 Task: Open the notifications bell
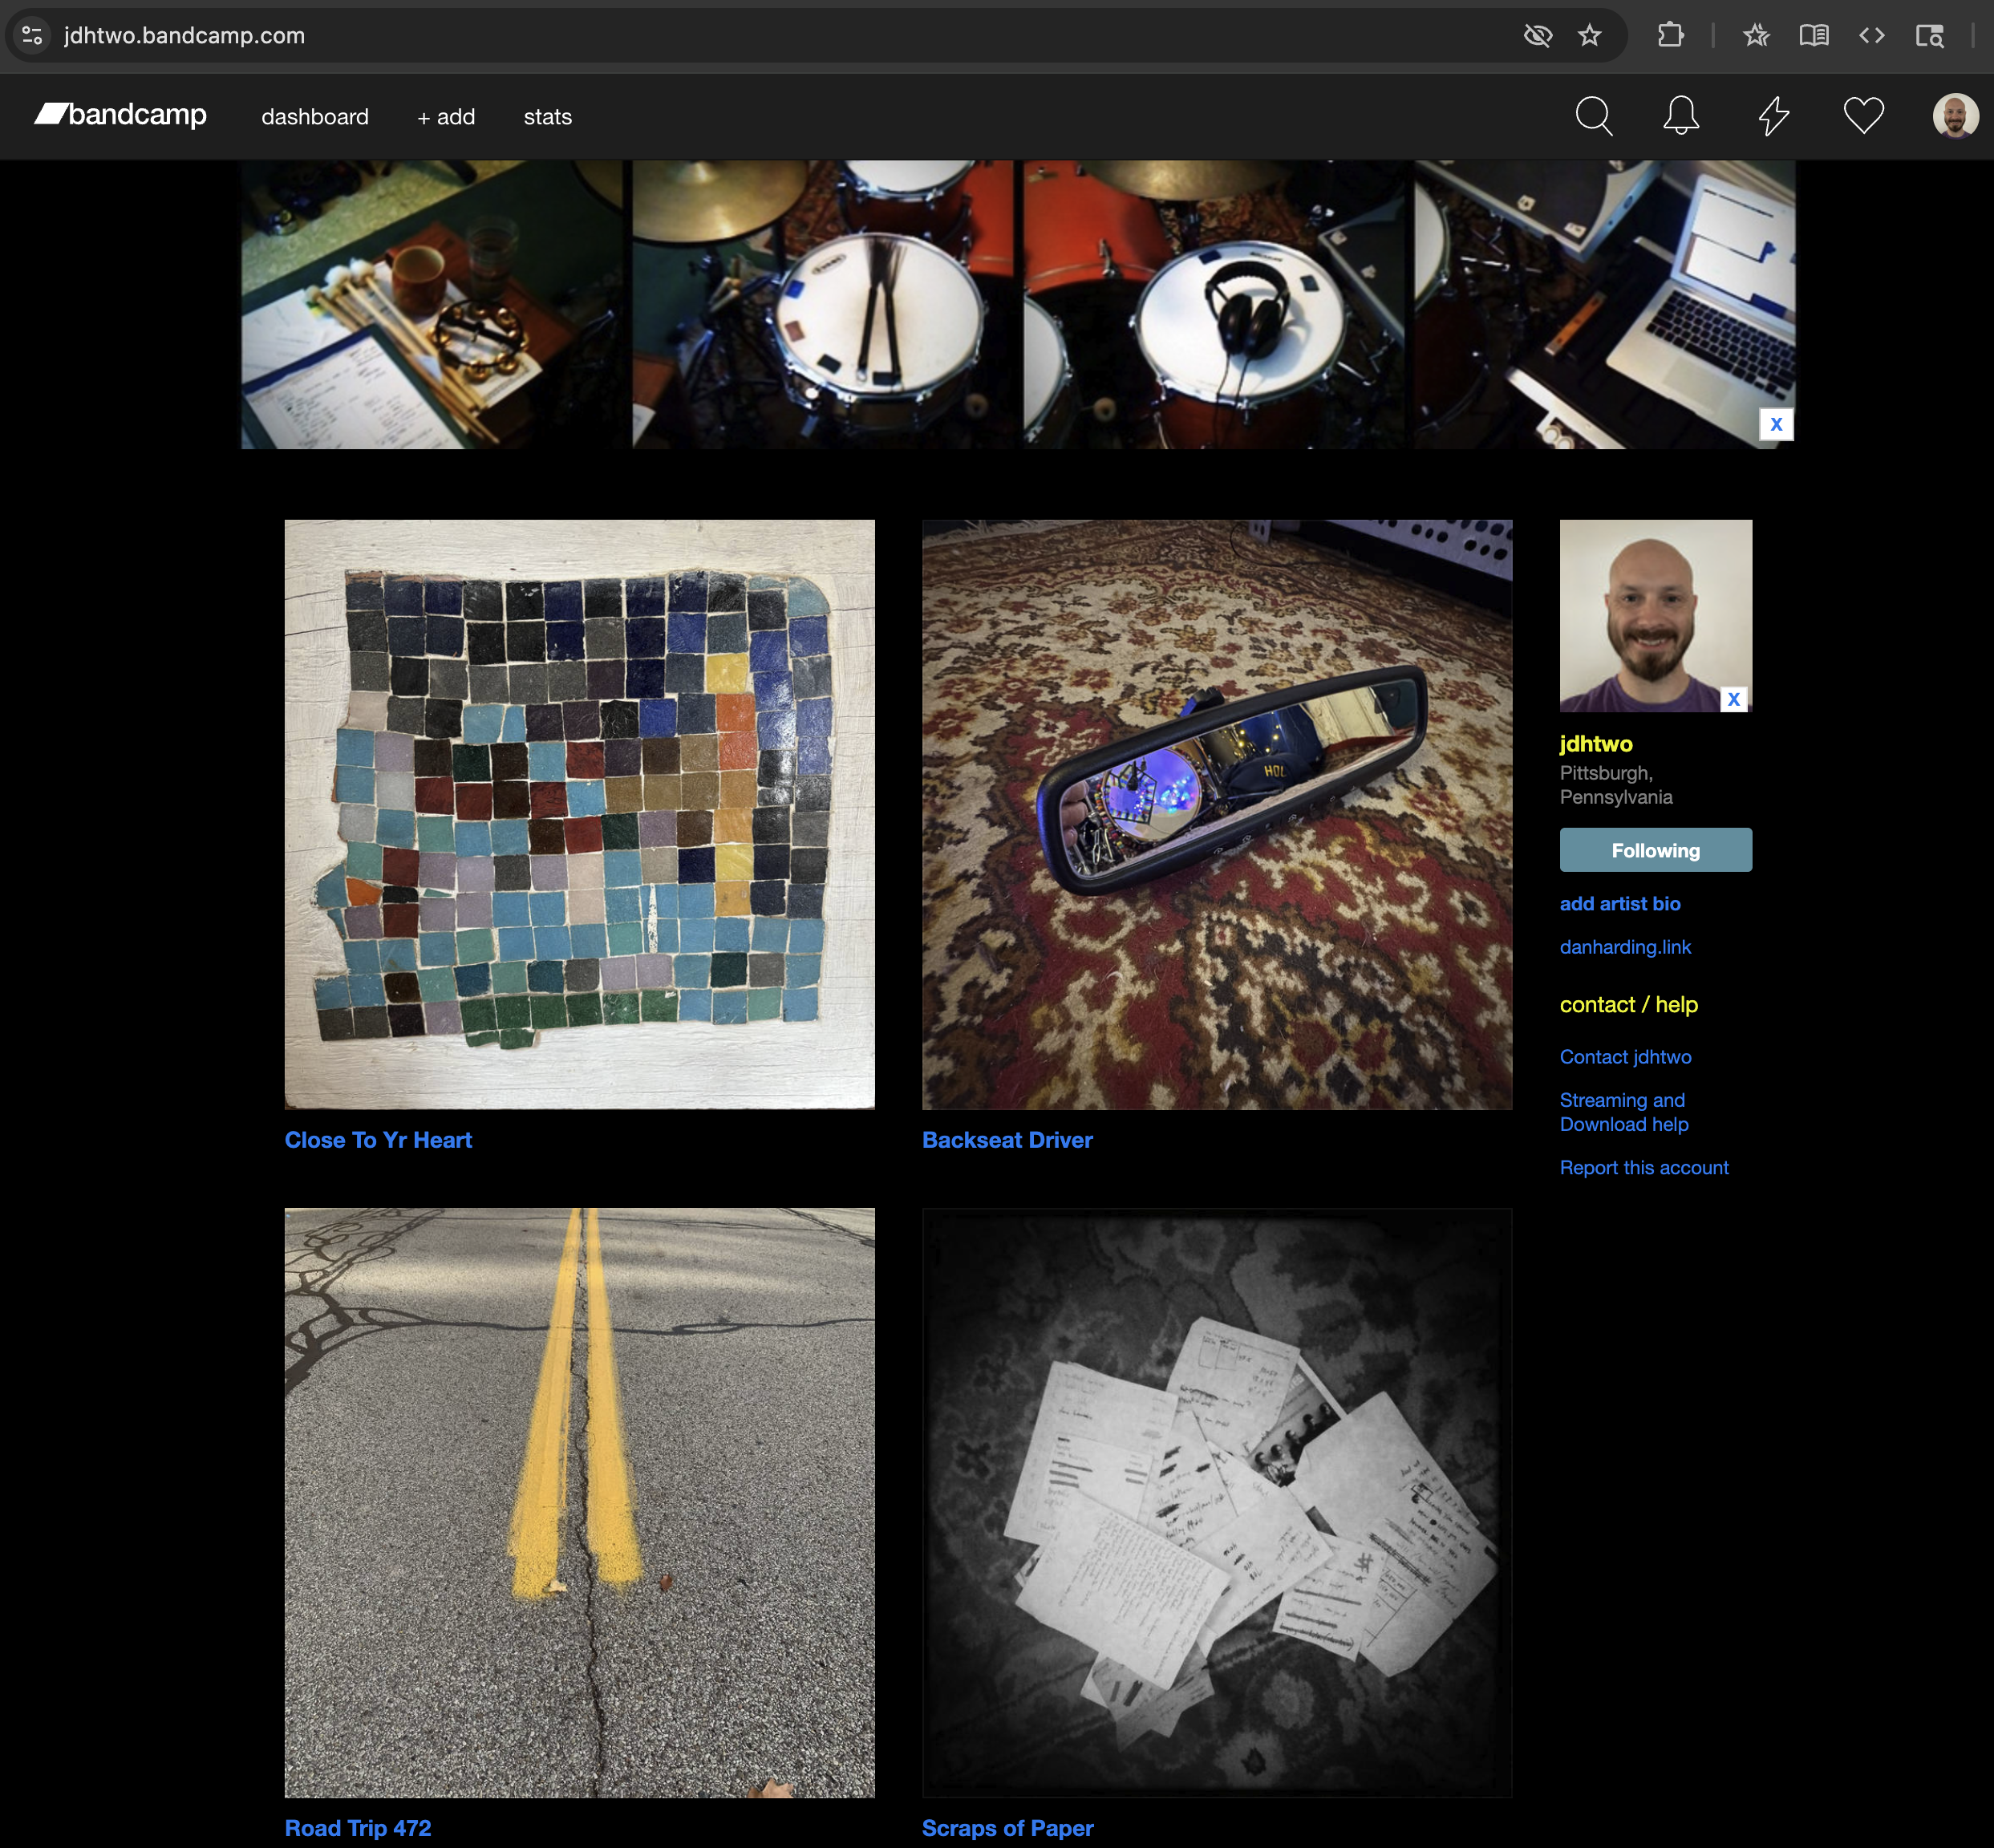(x=1680, y=116)
